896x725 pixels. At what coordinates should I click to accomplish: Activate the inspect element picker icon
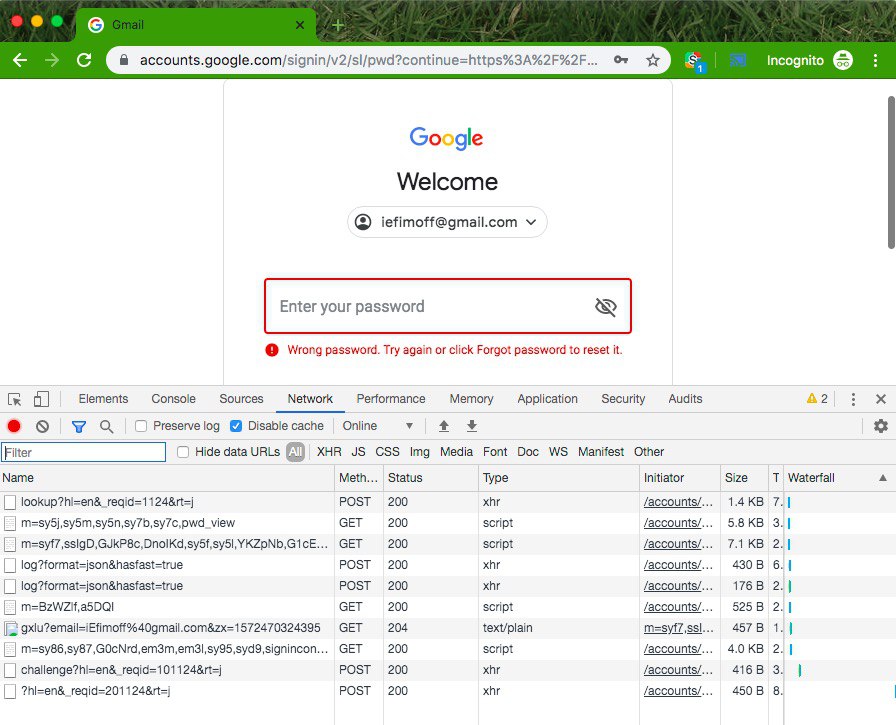pyautogui.click(x=15, y=399)
